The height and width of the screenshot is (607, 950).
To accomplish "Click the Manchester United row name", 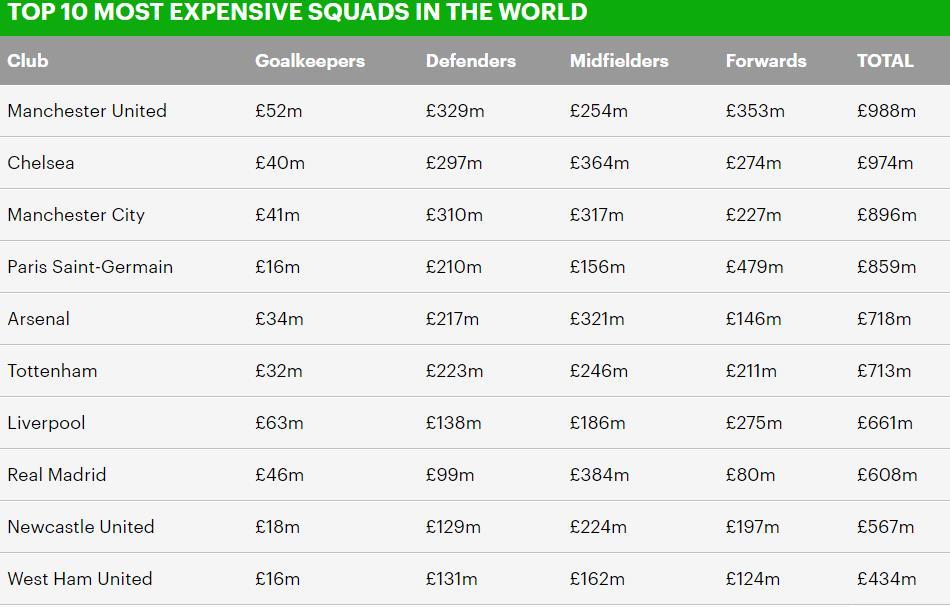I will pyautogui.click(x=87, y=111).
